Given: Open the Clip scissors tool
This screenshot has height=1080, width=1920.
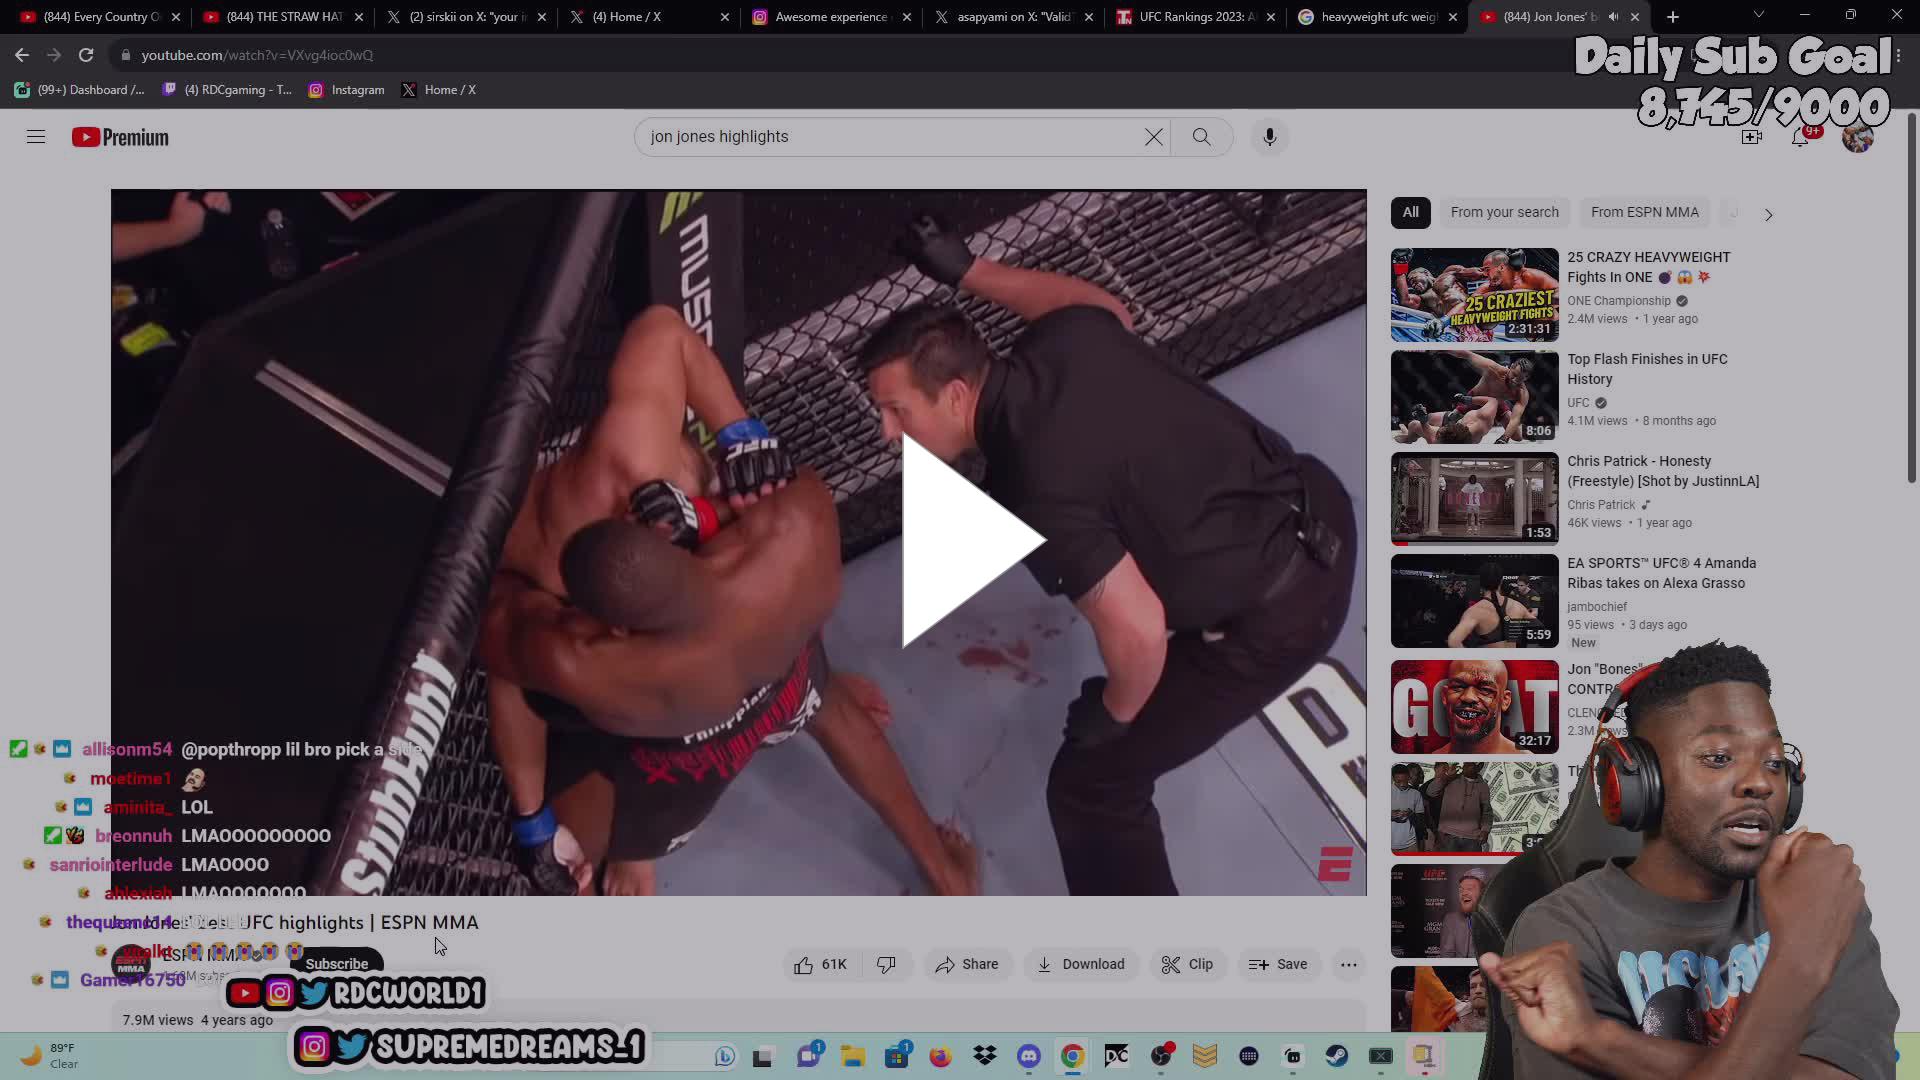Looking at the screenshot, I should point(1187,964).
